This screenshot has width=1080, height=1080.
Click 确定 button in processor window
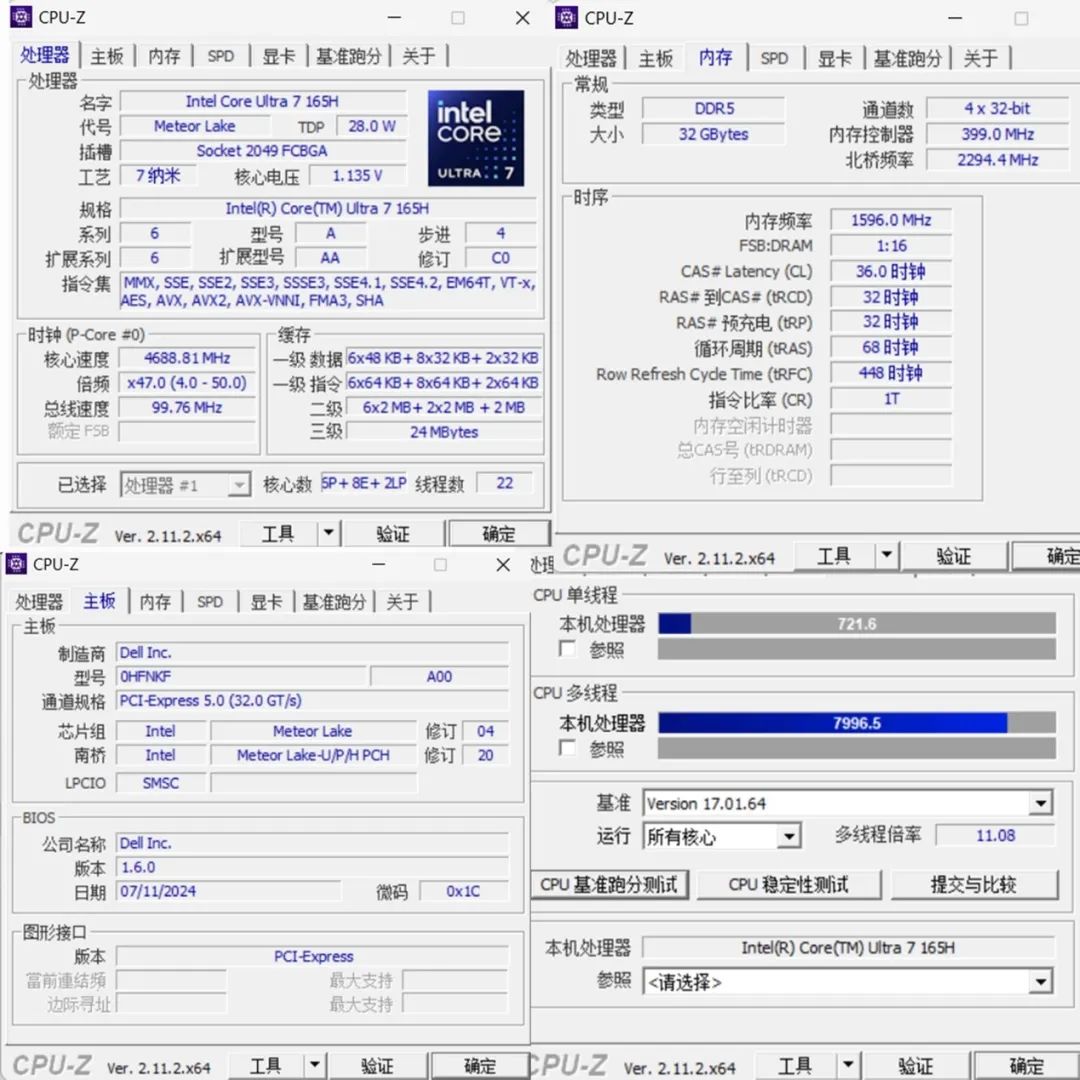point(499,533)
